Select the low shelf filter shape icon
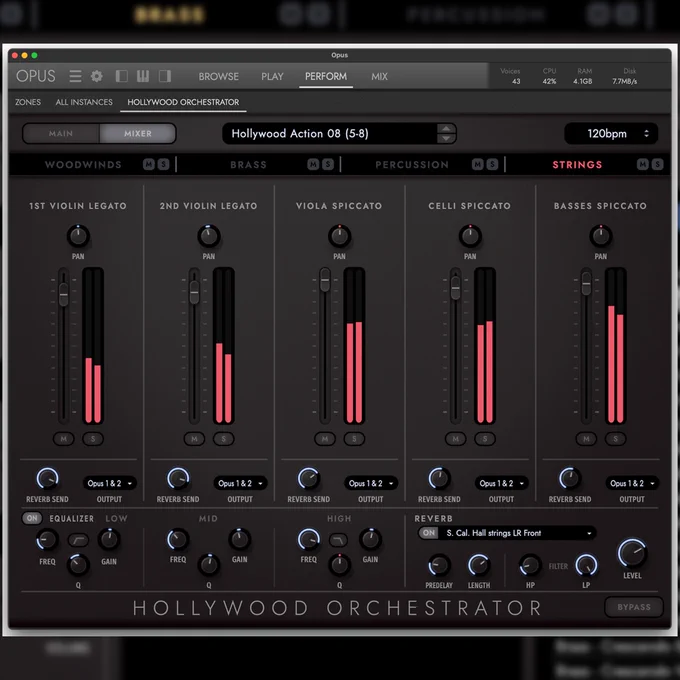This screenshot has width=680, height=680. pyautogui.click(x=78, y=540)
